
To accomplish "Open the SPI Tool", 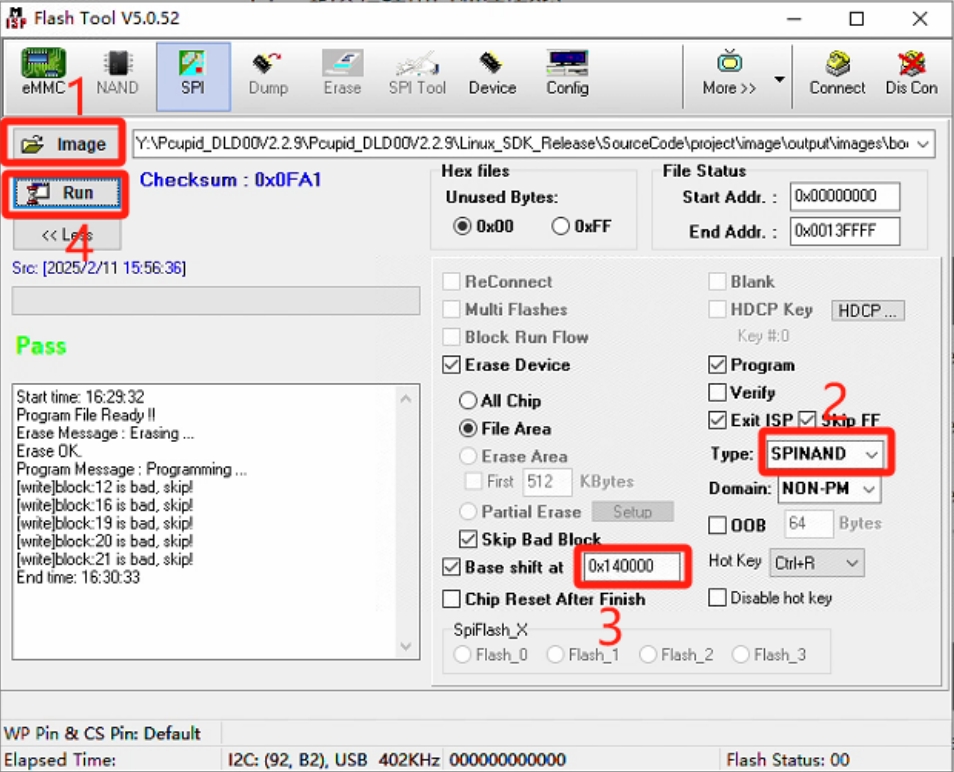I will pos(417,74).
